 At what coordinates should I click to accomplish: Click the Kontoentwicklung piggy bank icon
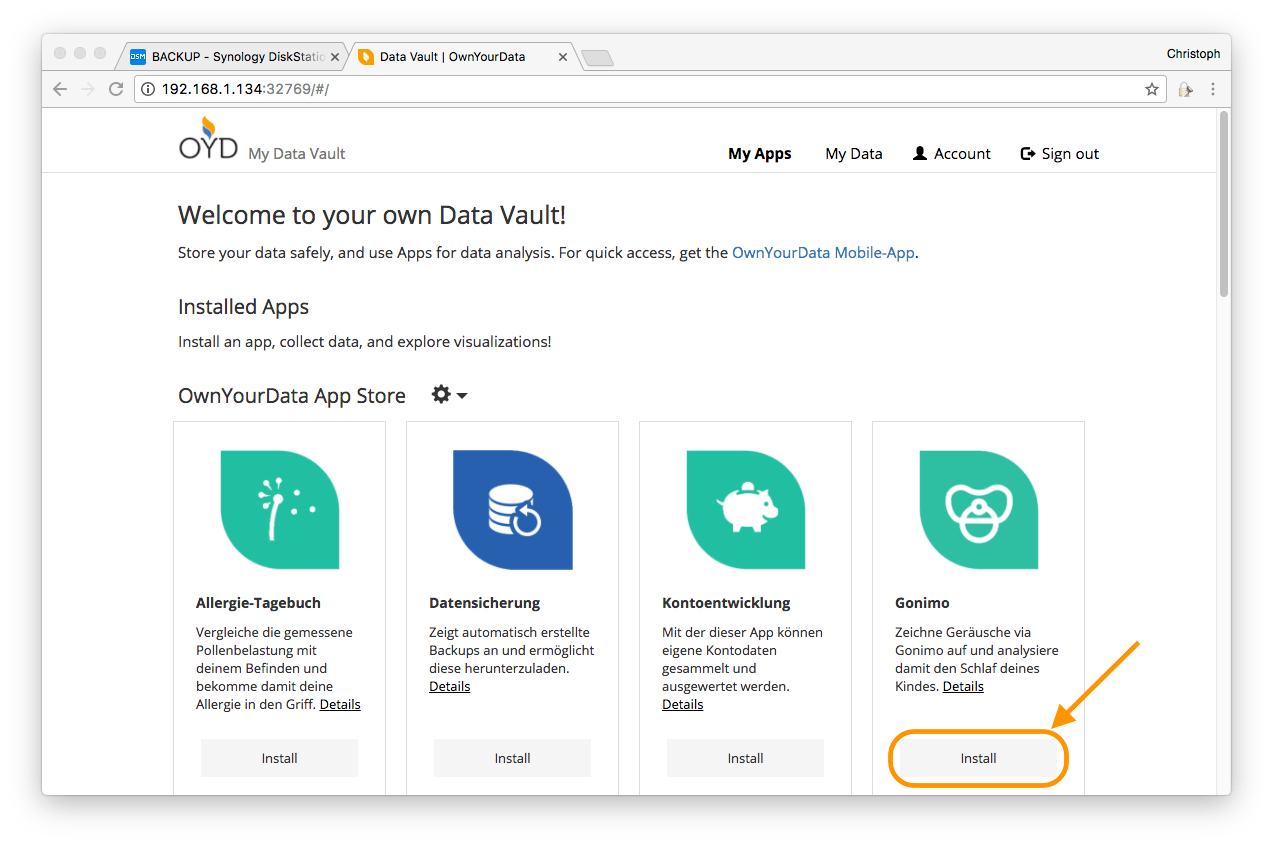click(x=746, y=509)
